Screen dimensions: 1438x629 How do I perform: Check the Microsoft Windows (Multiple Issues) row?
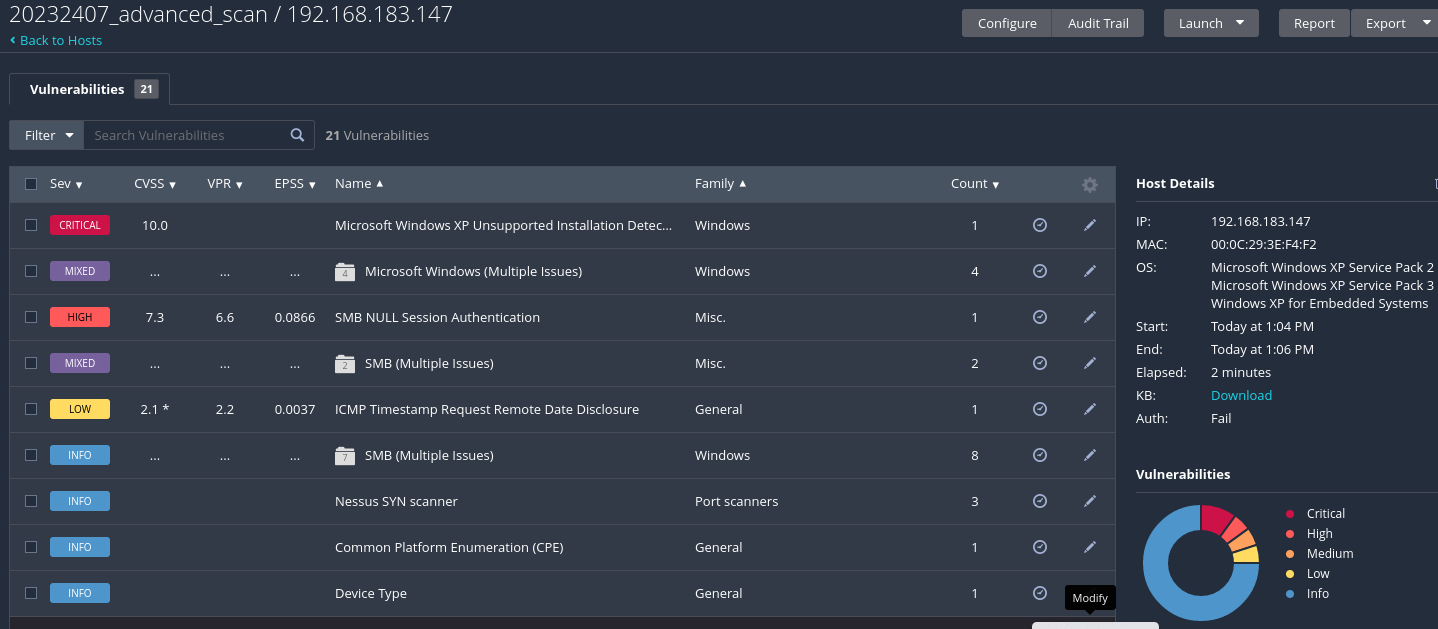pyautogui.click(x=31, y=271)
